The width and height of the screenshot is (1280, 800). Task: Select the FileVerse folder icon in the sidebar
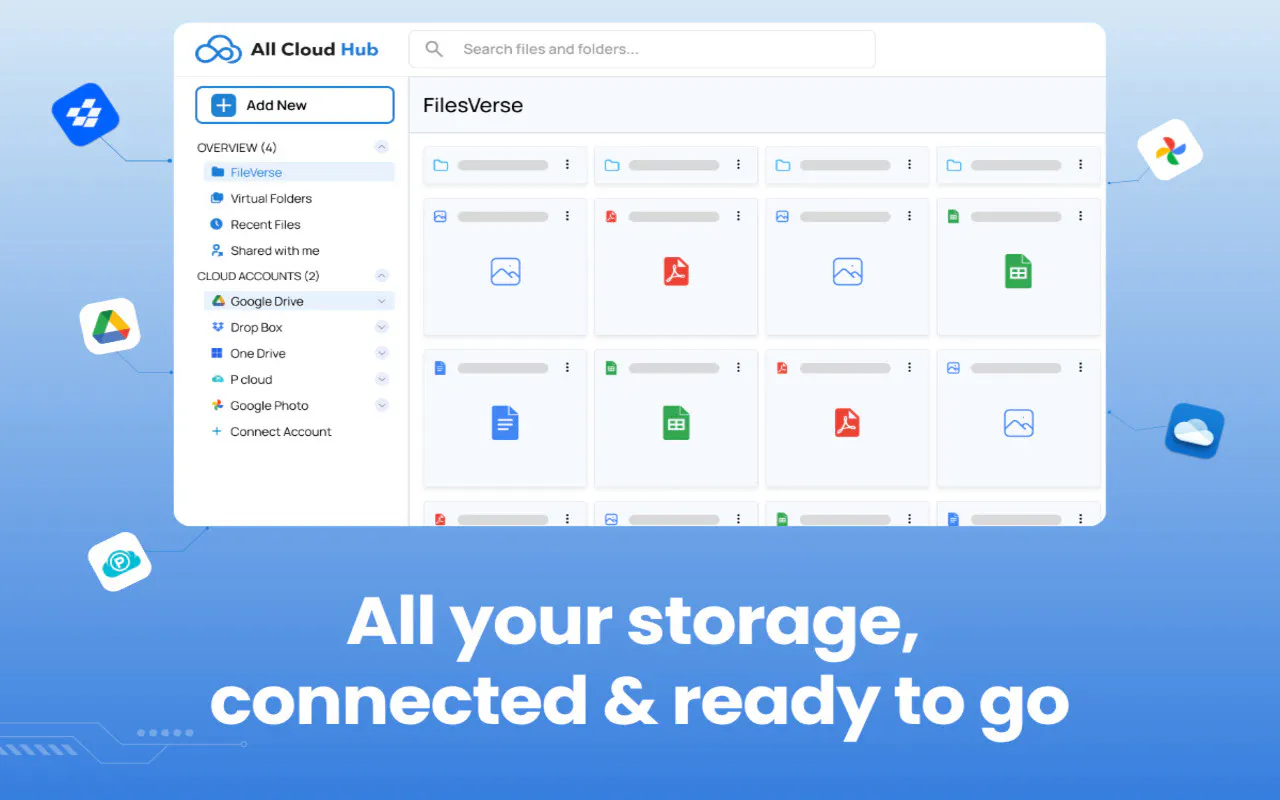[x=217, y=172]
